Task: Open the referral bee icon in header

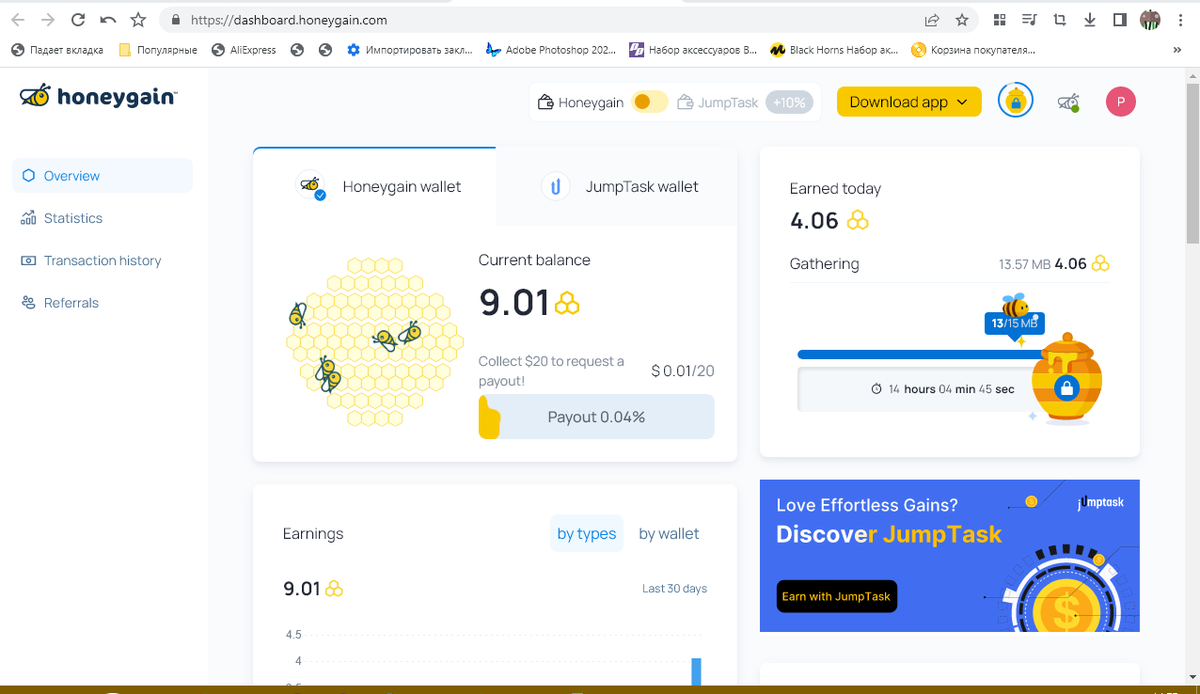Action: 1069,101
